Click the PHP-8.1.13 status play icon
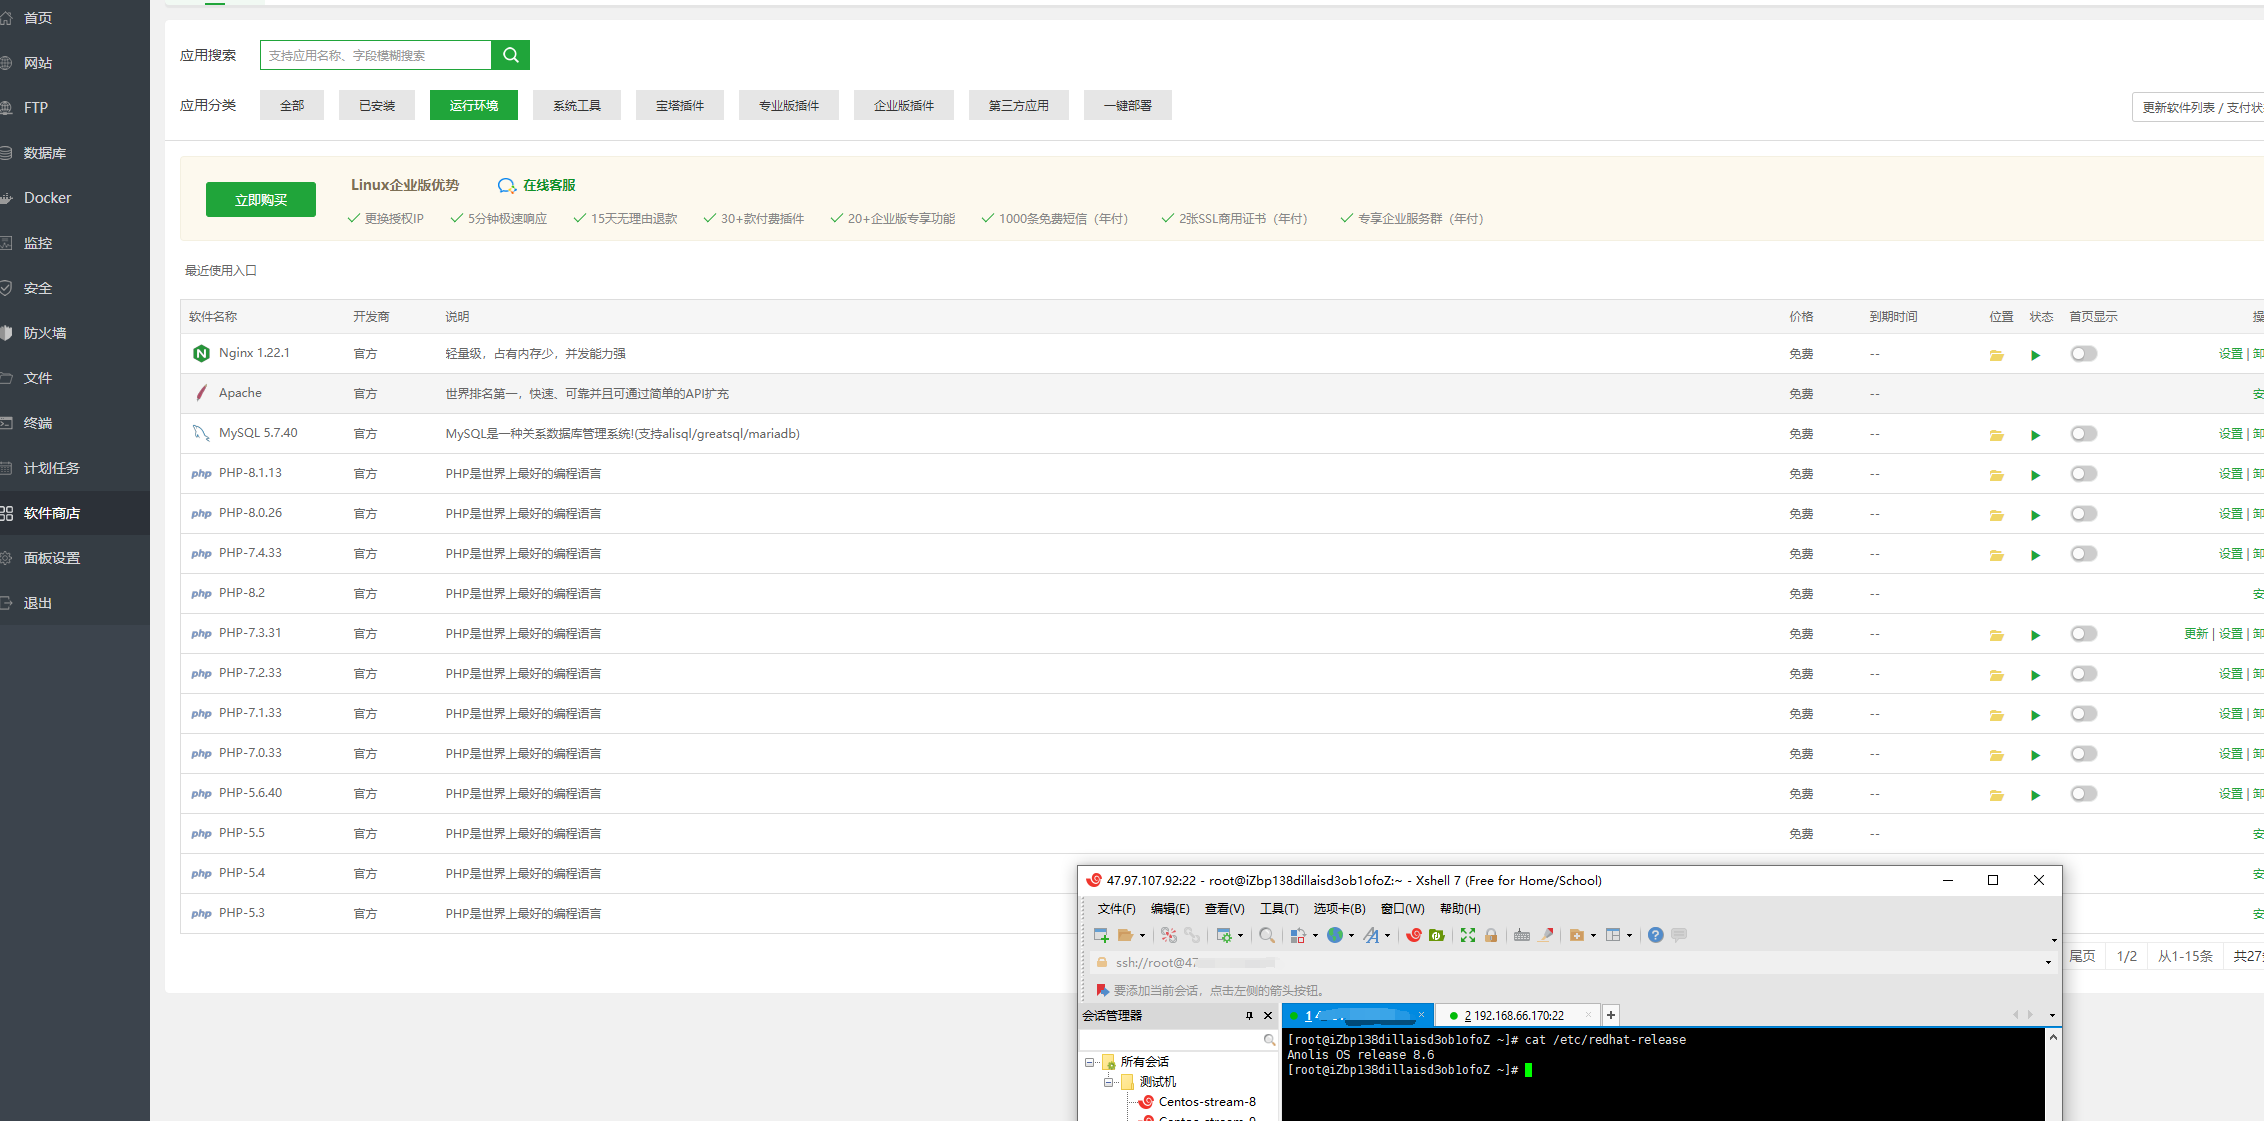The height and width of the screenshot is (1121, 2264). click(2035, 475)
